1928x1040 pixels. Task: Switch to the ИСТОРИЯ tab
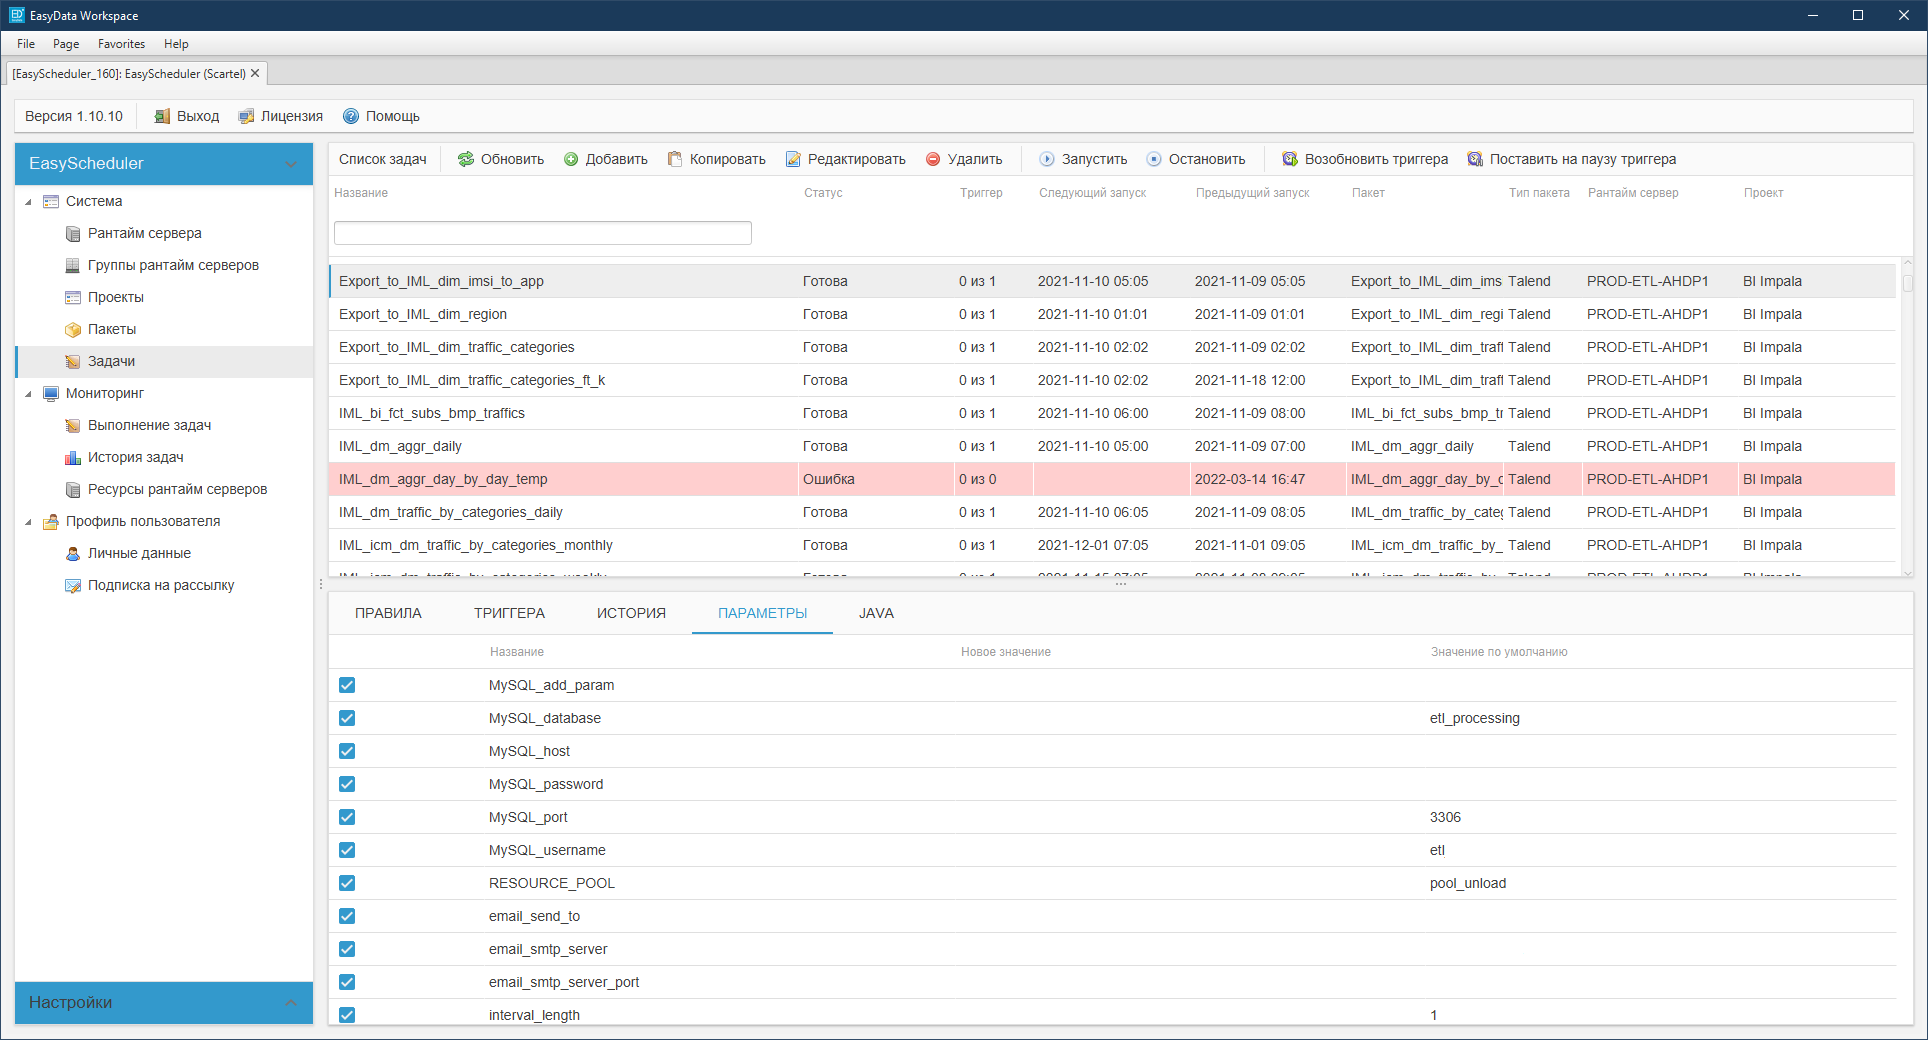631,613
